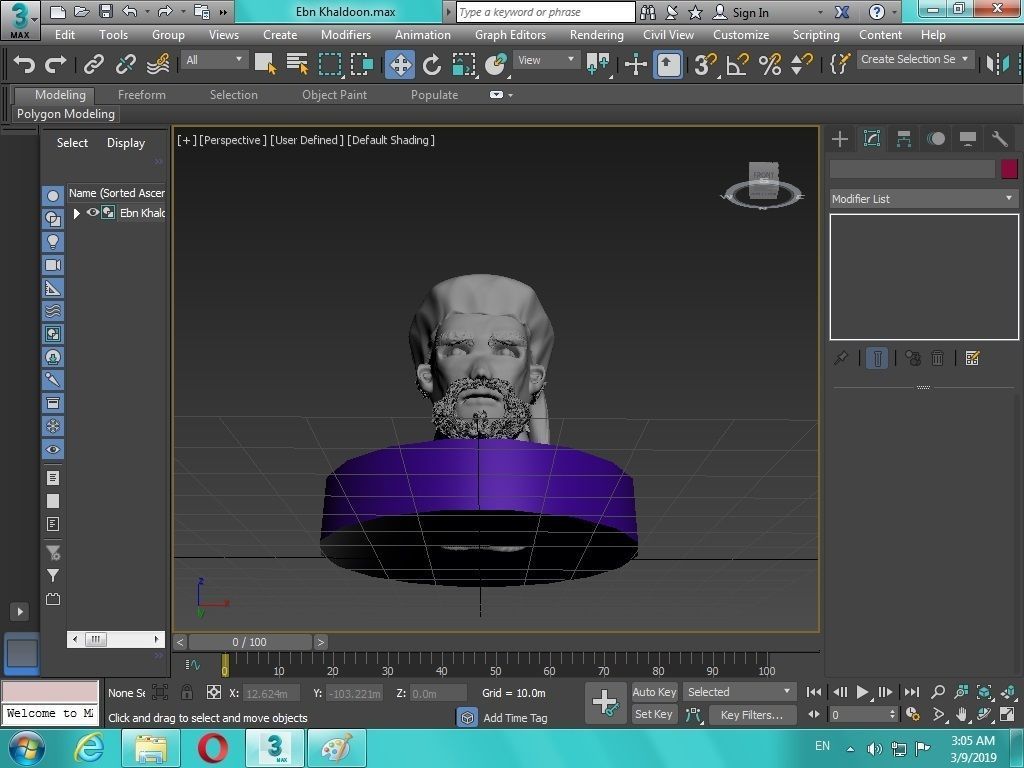The width and height of the screenshot is (1024, 768).
Task: Toggle Percent Snap
Action: tap(769, 64)
